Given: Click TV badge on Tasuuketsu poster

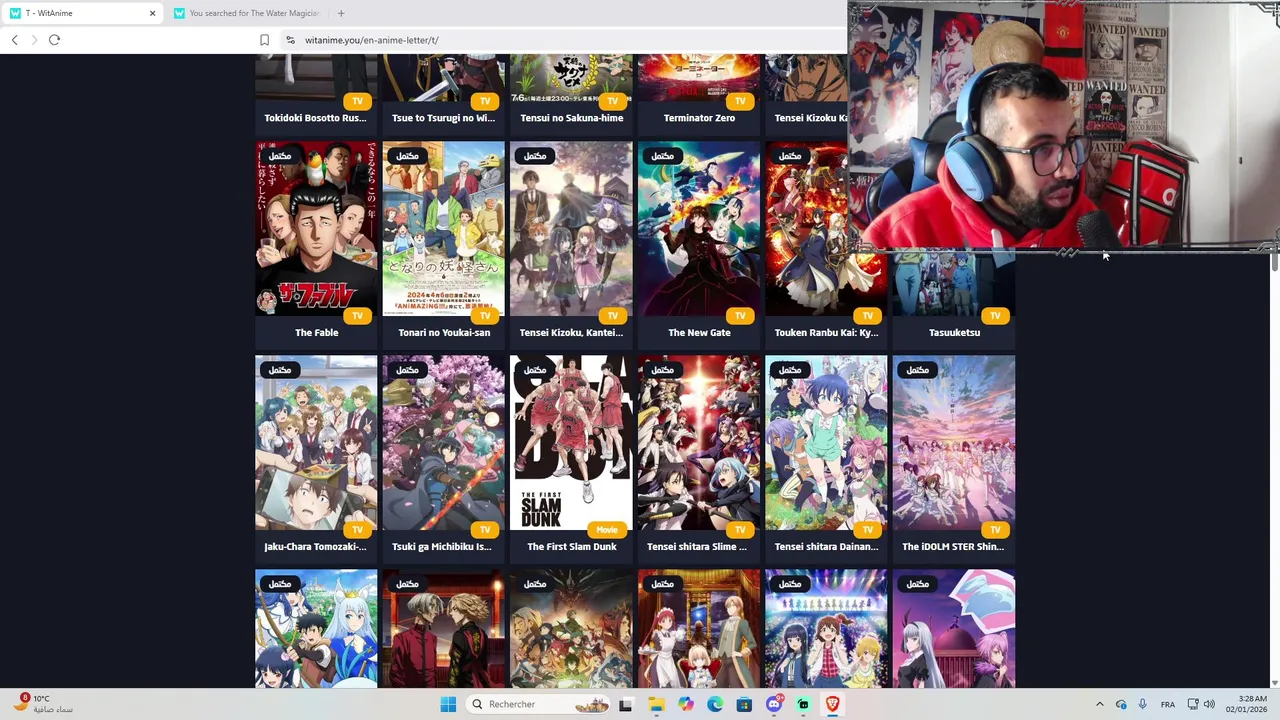Looking at the screenshot, I should tap(995, 315).
